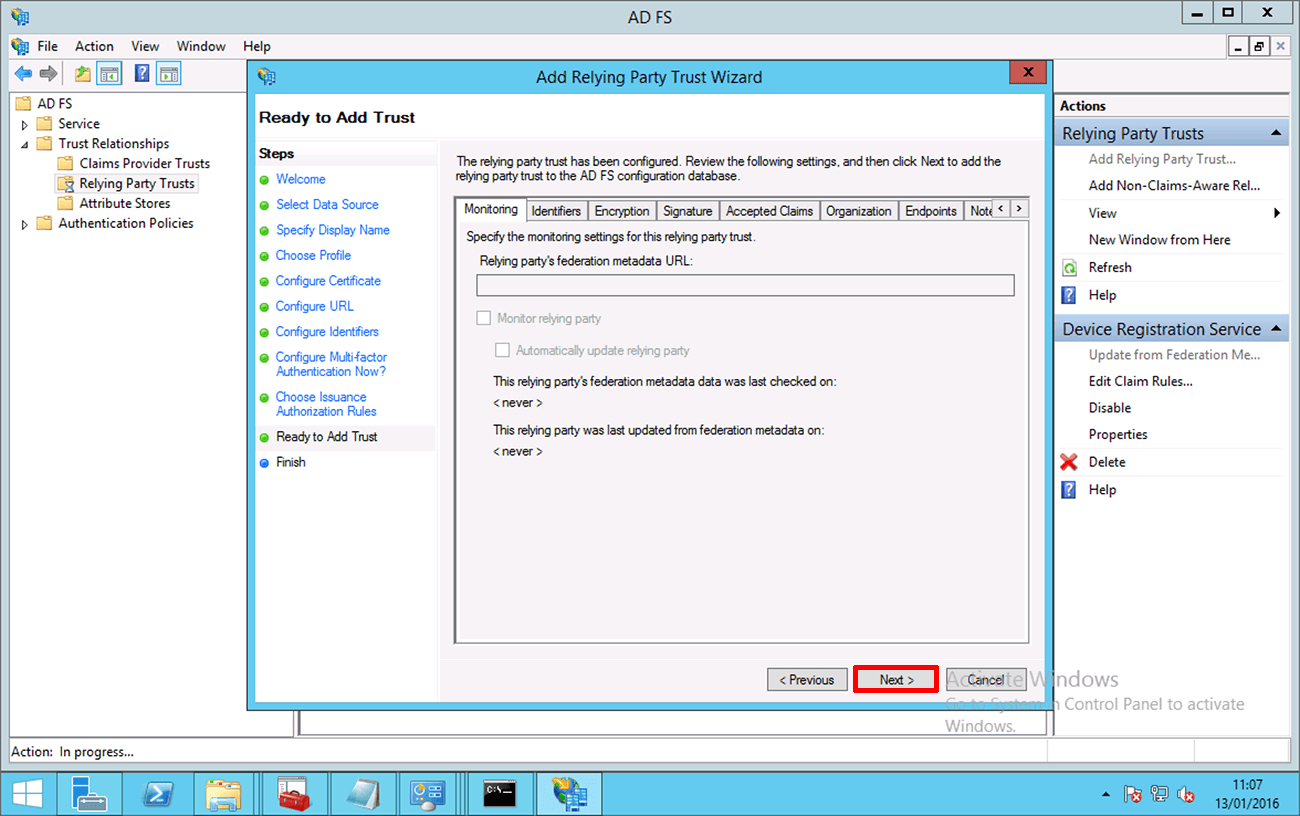Click Properties in the Actions pane

(1118, 435)
